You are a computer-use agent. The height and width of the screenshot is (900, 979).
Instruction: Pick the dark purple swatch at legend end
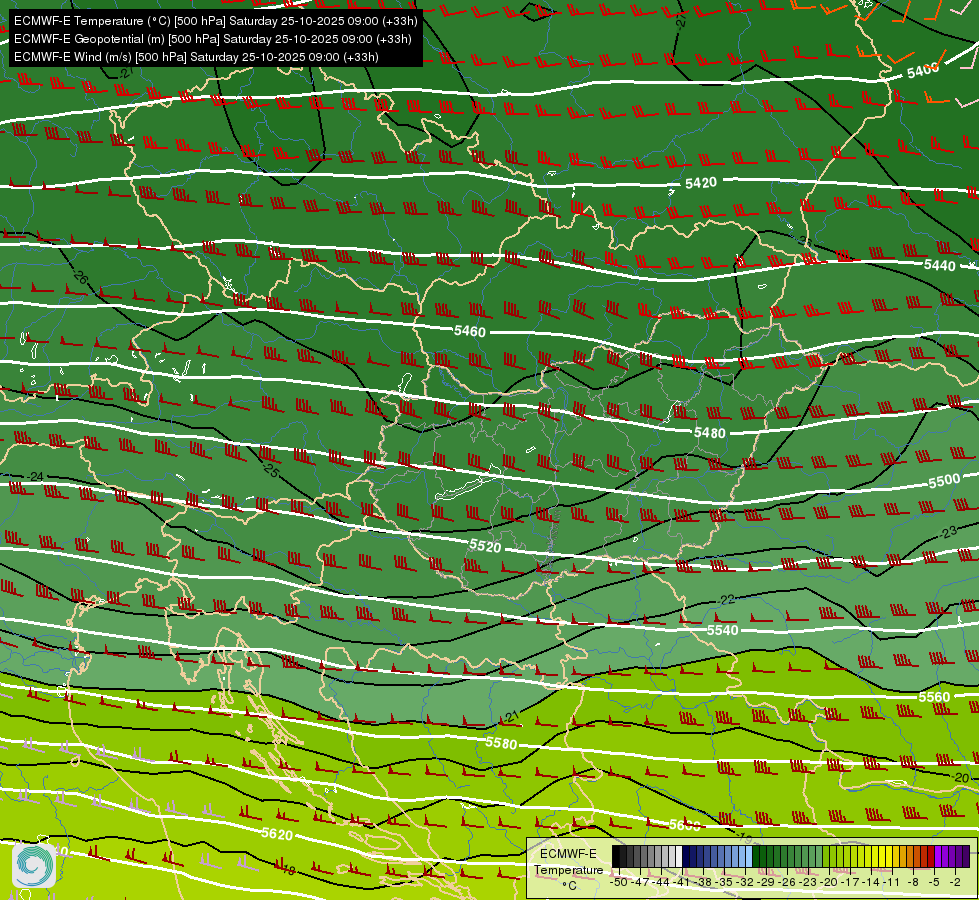(967, 856)
